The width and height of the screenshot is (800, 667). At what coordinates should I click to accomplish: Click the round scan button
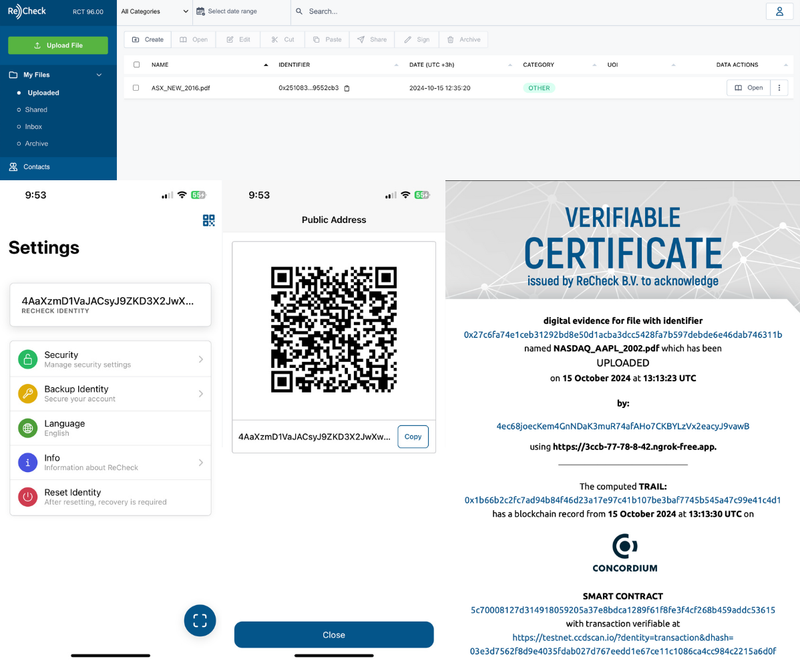point(200,621)
